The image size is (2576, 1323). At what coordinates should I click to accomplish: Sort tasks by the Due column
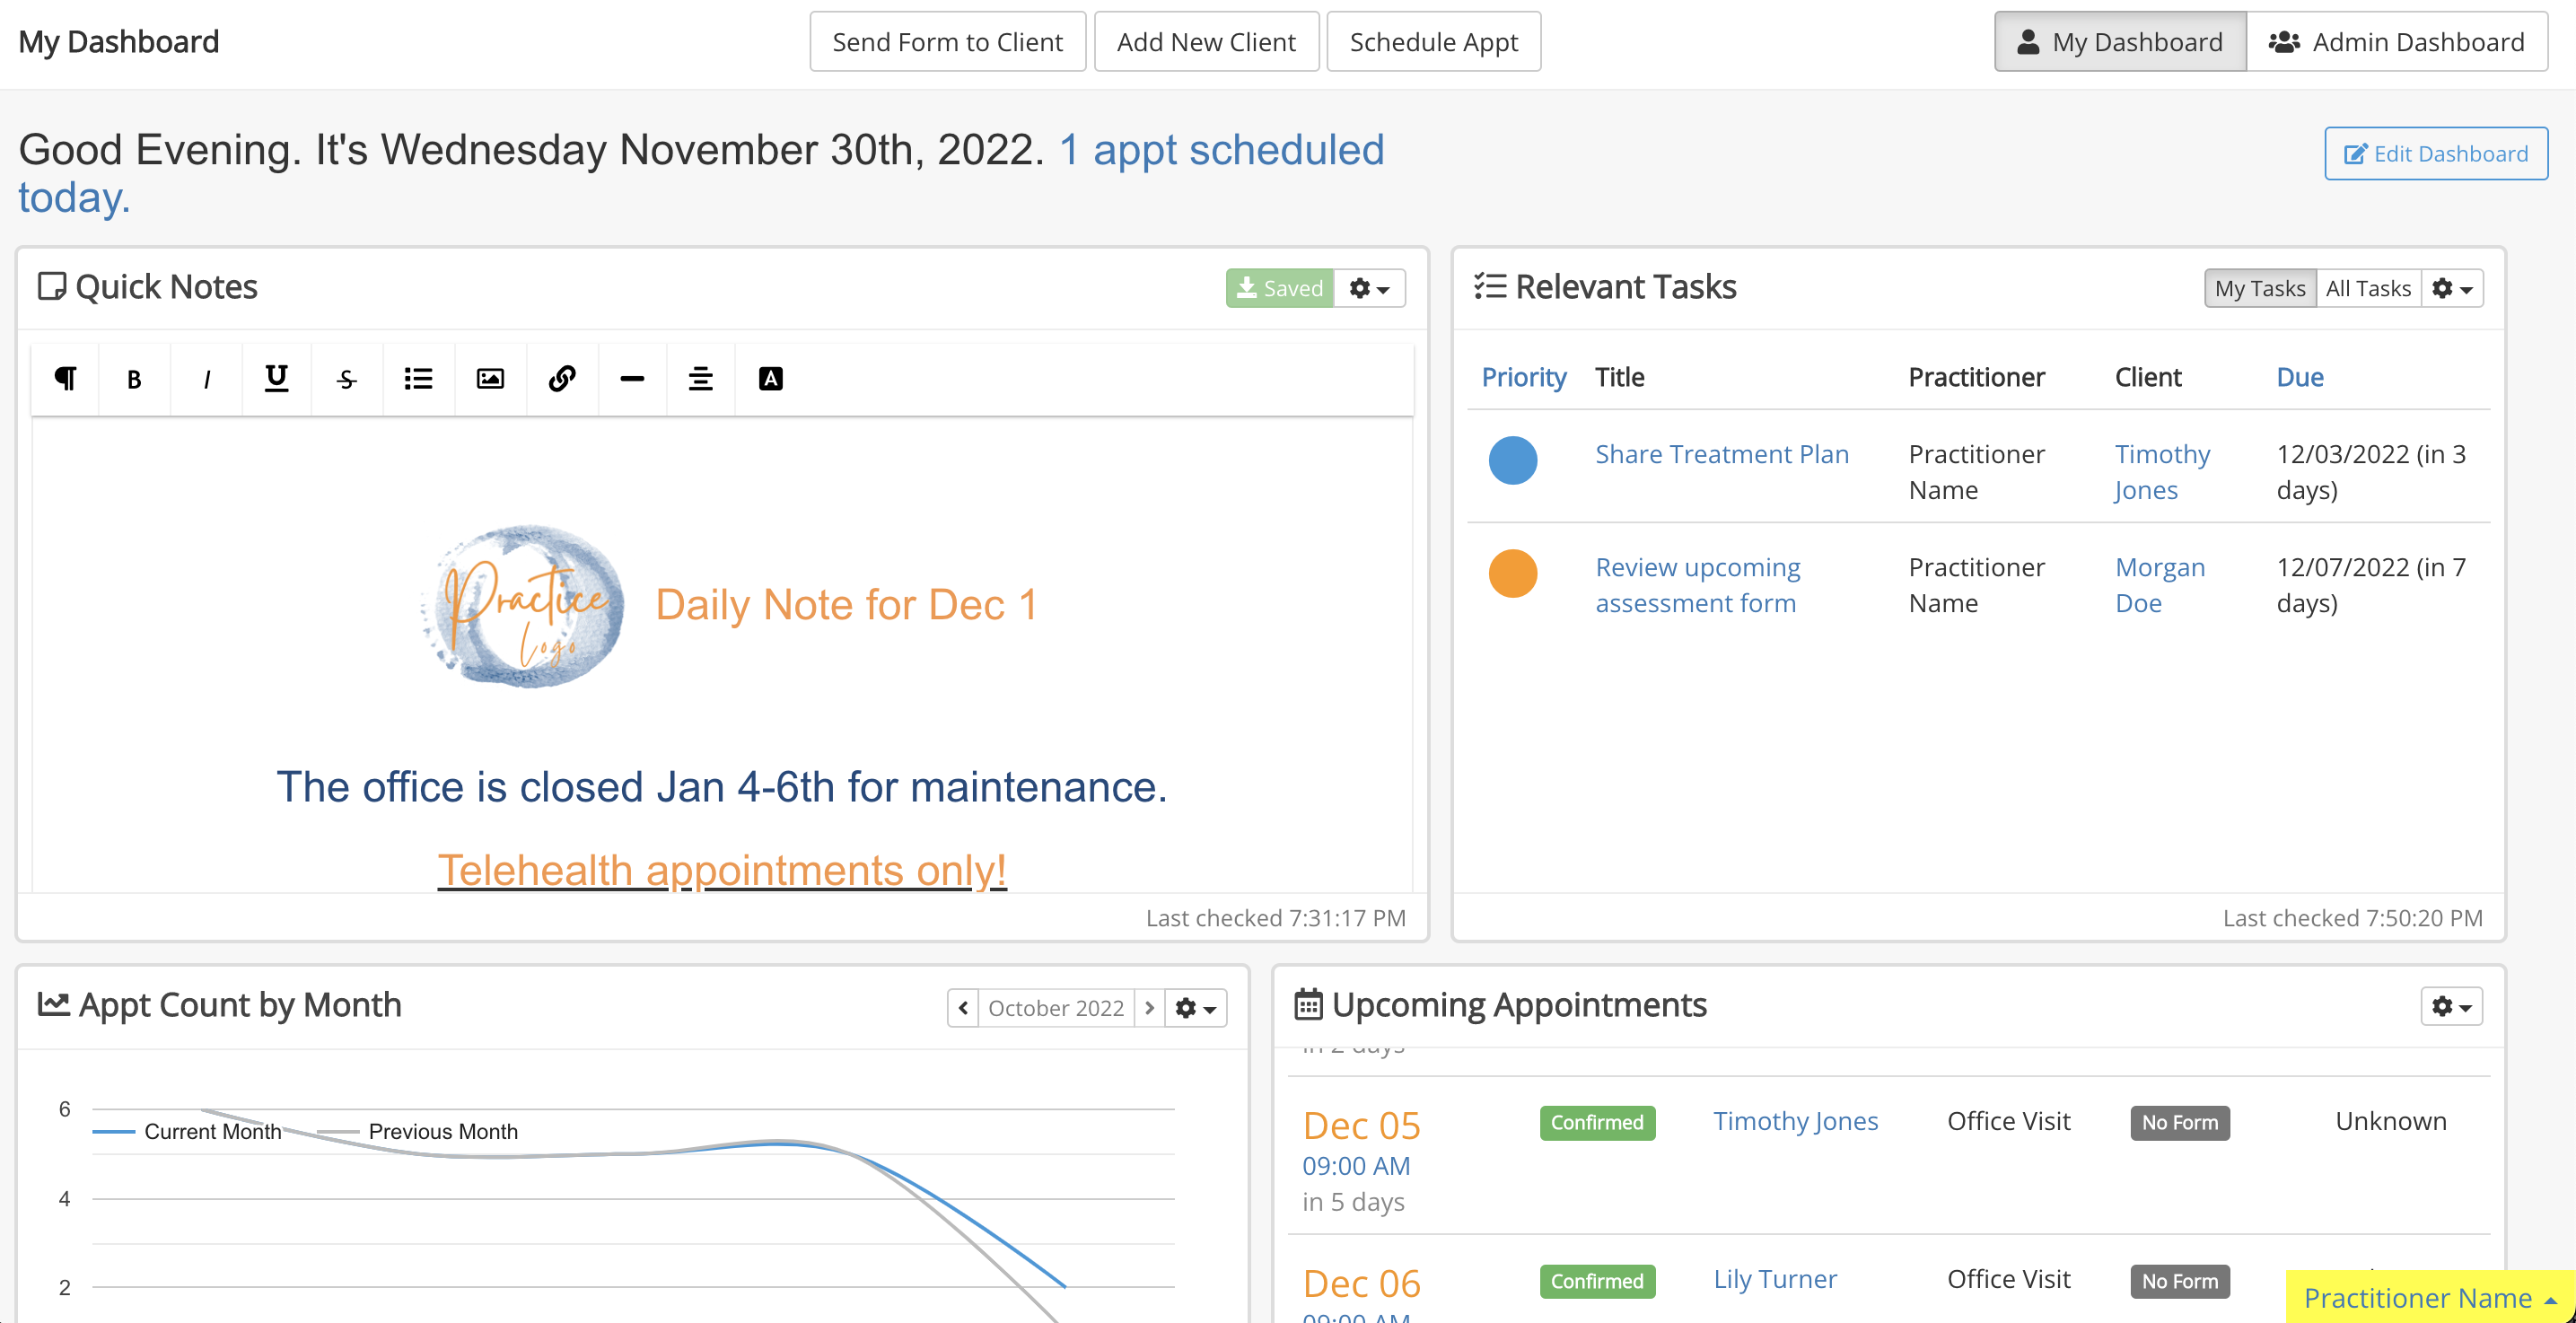2299,377
